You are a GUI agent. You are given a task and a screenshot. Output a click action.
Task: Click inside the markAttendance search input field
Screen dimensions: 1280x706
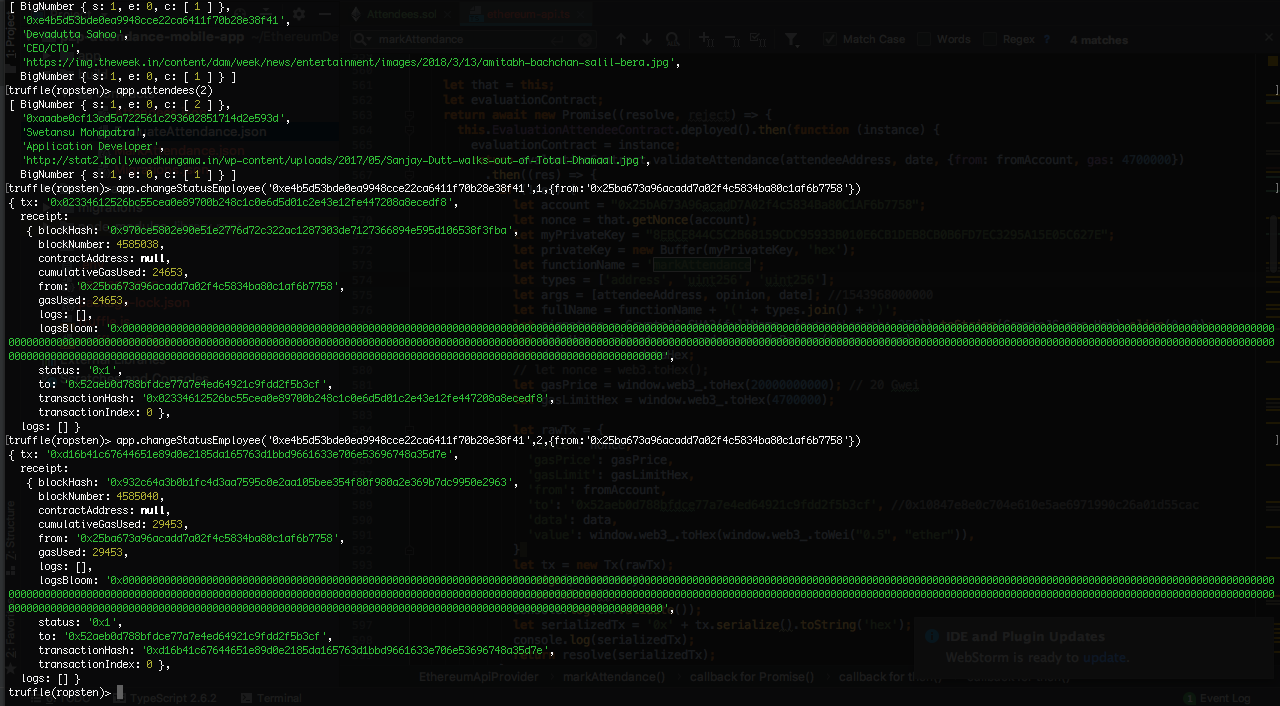click(x=450, y=39)
